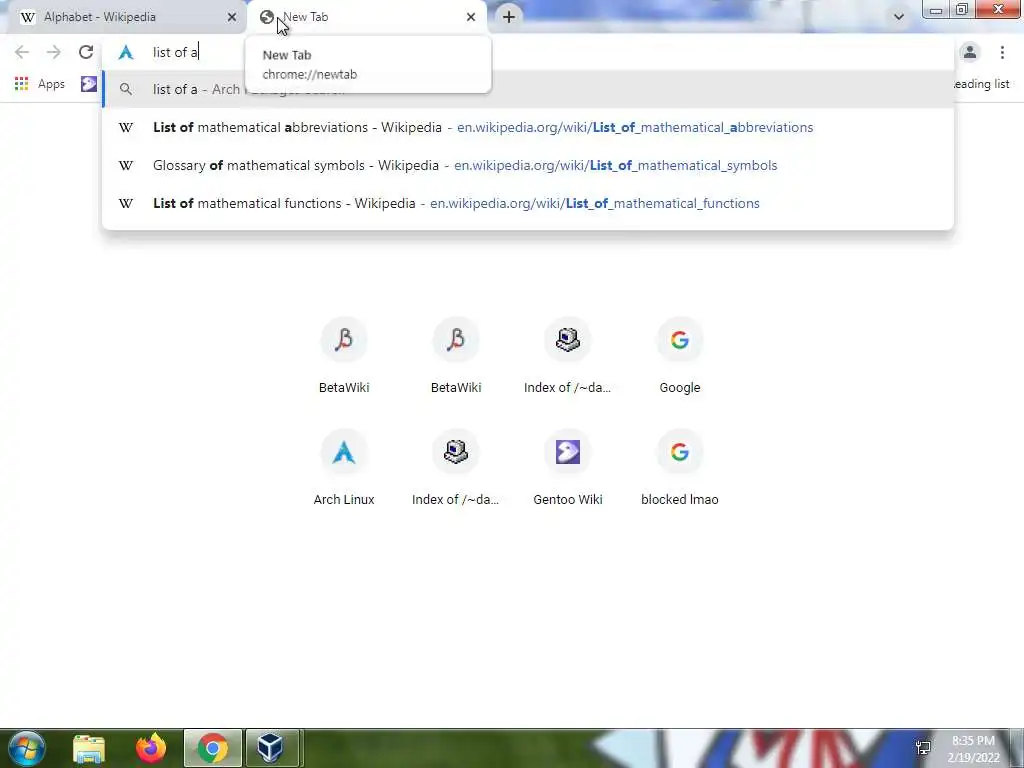The width and height of the screenshot is (1024, 768).
Task: Open the Arch Linux shortcut tile
Action: pos(344,468)
